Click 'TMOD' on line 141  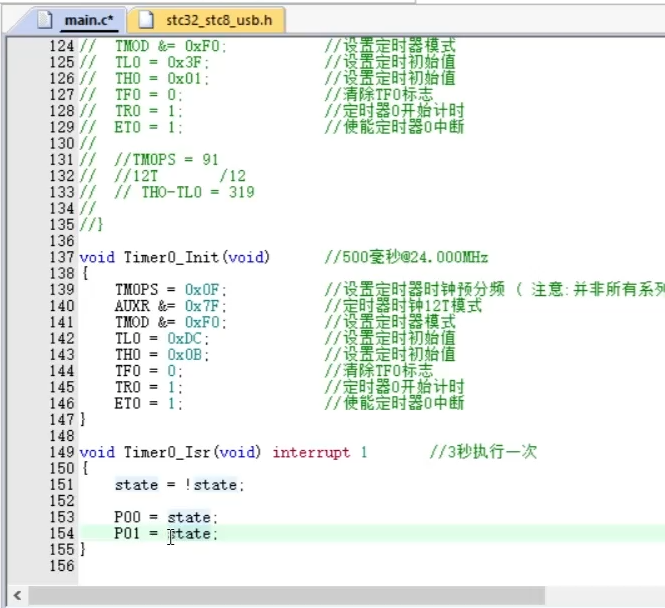tap(132, 322)
